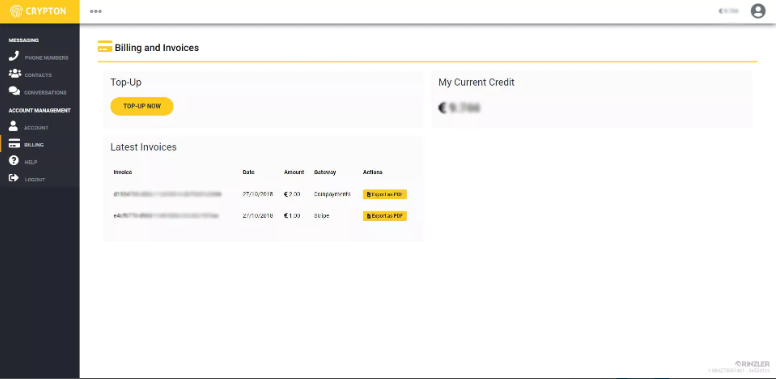Click the blurred credit balance in top bar

[x=728, y=11]
